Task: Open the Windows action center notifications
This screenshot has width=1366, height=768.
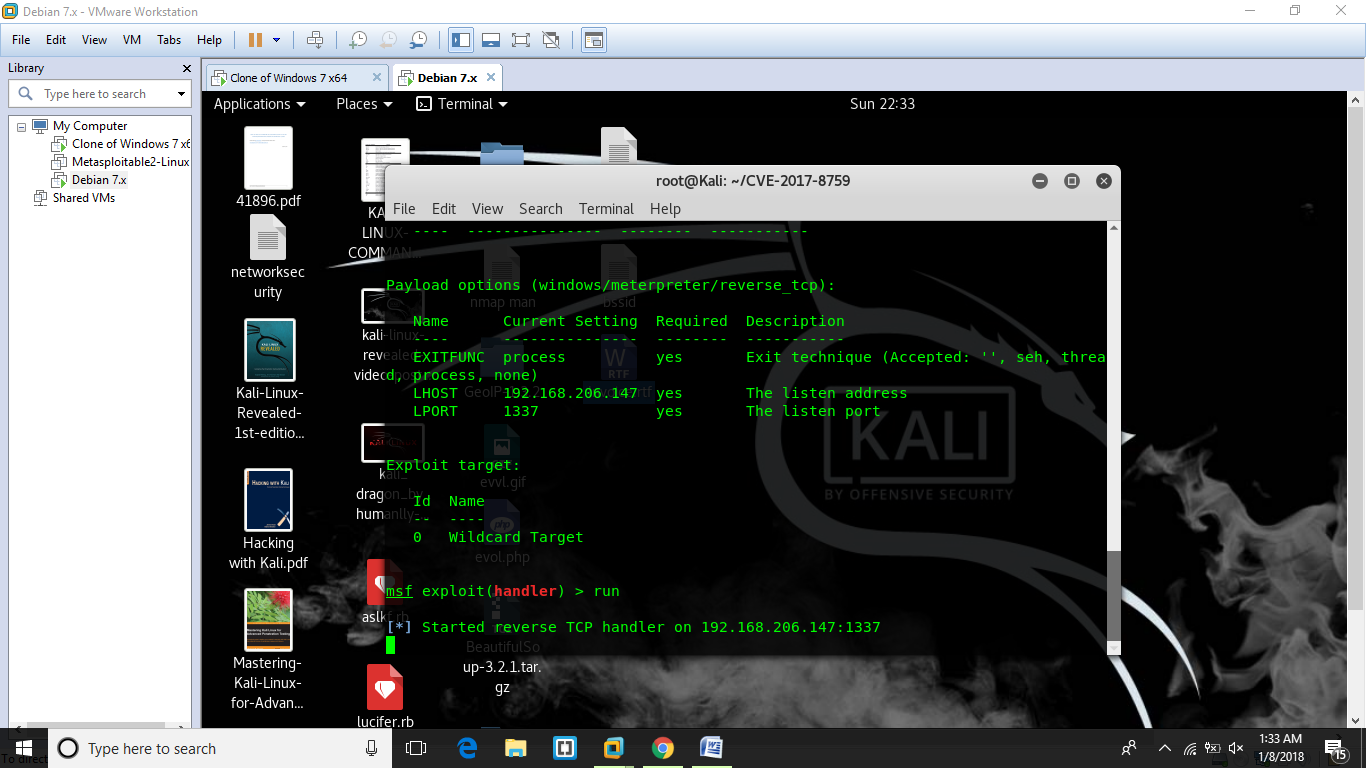Action: 1334,748
